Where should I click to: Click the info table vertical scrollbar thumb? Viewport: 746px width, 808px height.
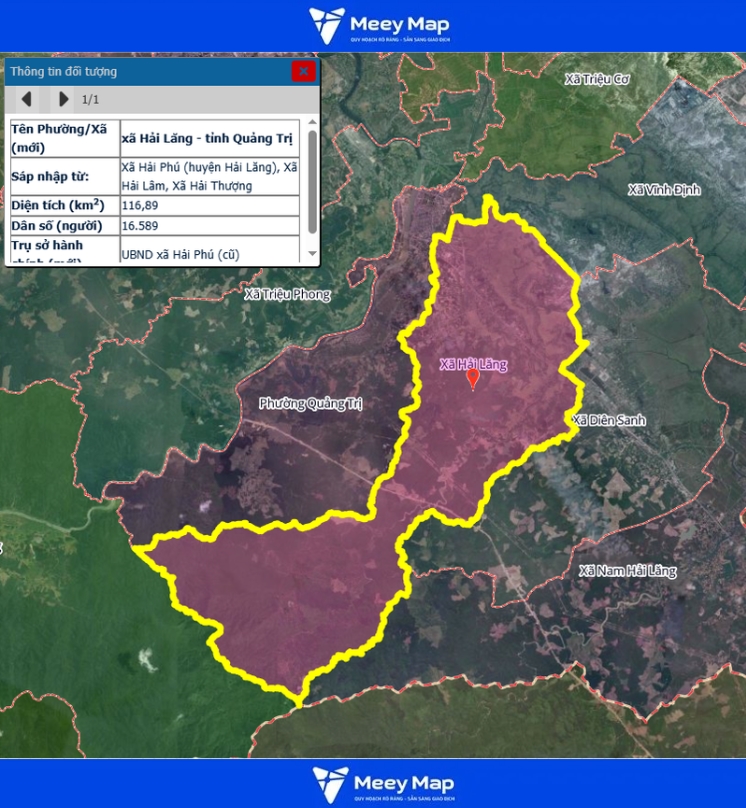click(312, 180)
